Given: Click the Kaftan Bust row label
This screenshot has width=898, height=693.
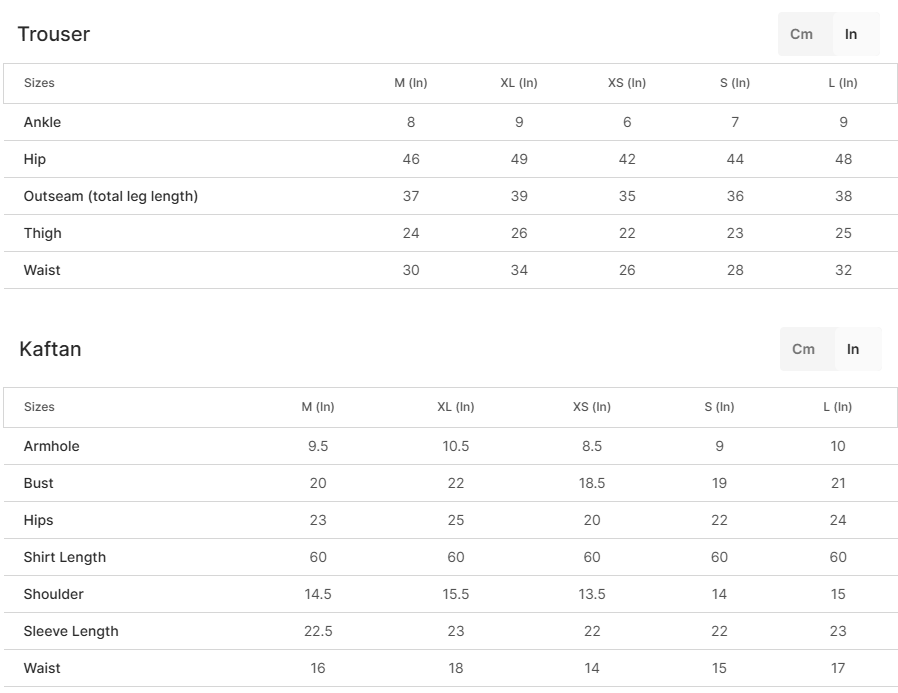Looking at the screenshot, I should tap(39, 483).
